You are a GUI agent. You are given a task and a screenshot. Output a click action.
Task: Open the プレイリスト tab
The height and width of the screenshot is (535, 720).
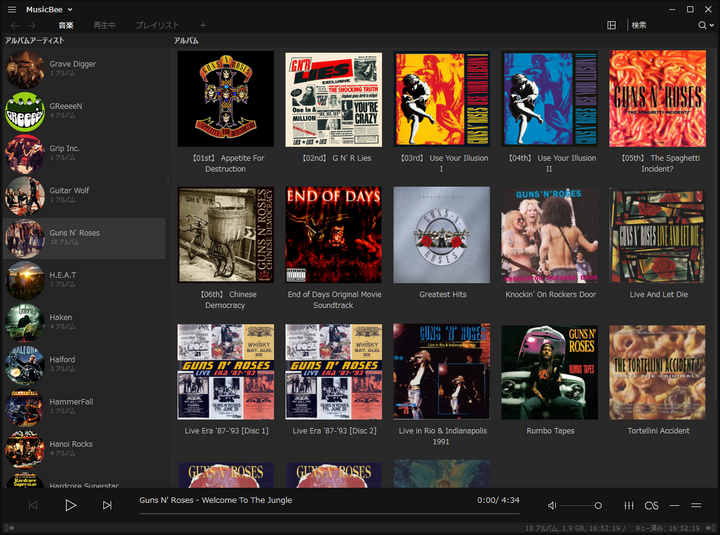point(157,26)
